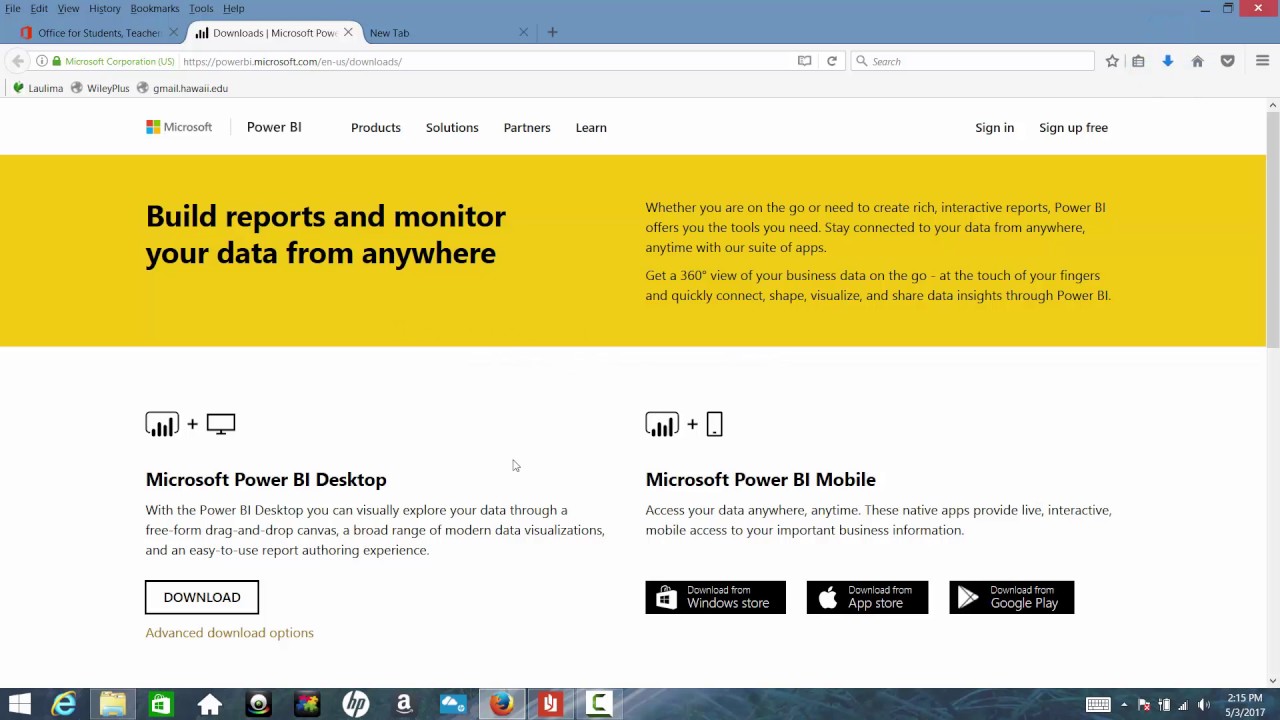The height and width of the screenshot is (720, 1280).
Task: Download from Google Play button
Action: tap(1011, 597)
